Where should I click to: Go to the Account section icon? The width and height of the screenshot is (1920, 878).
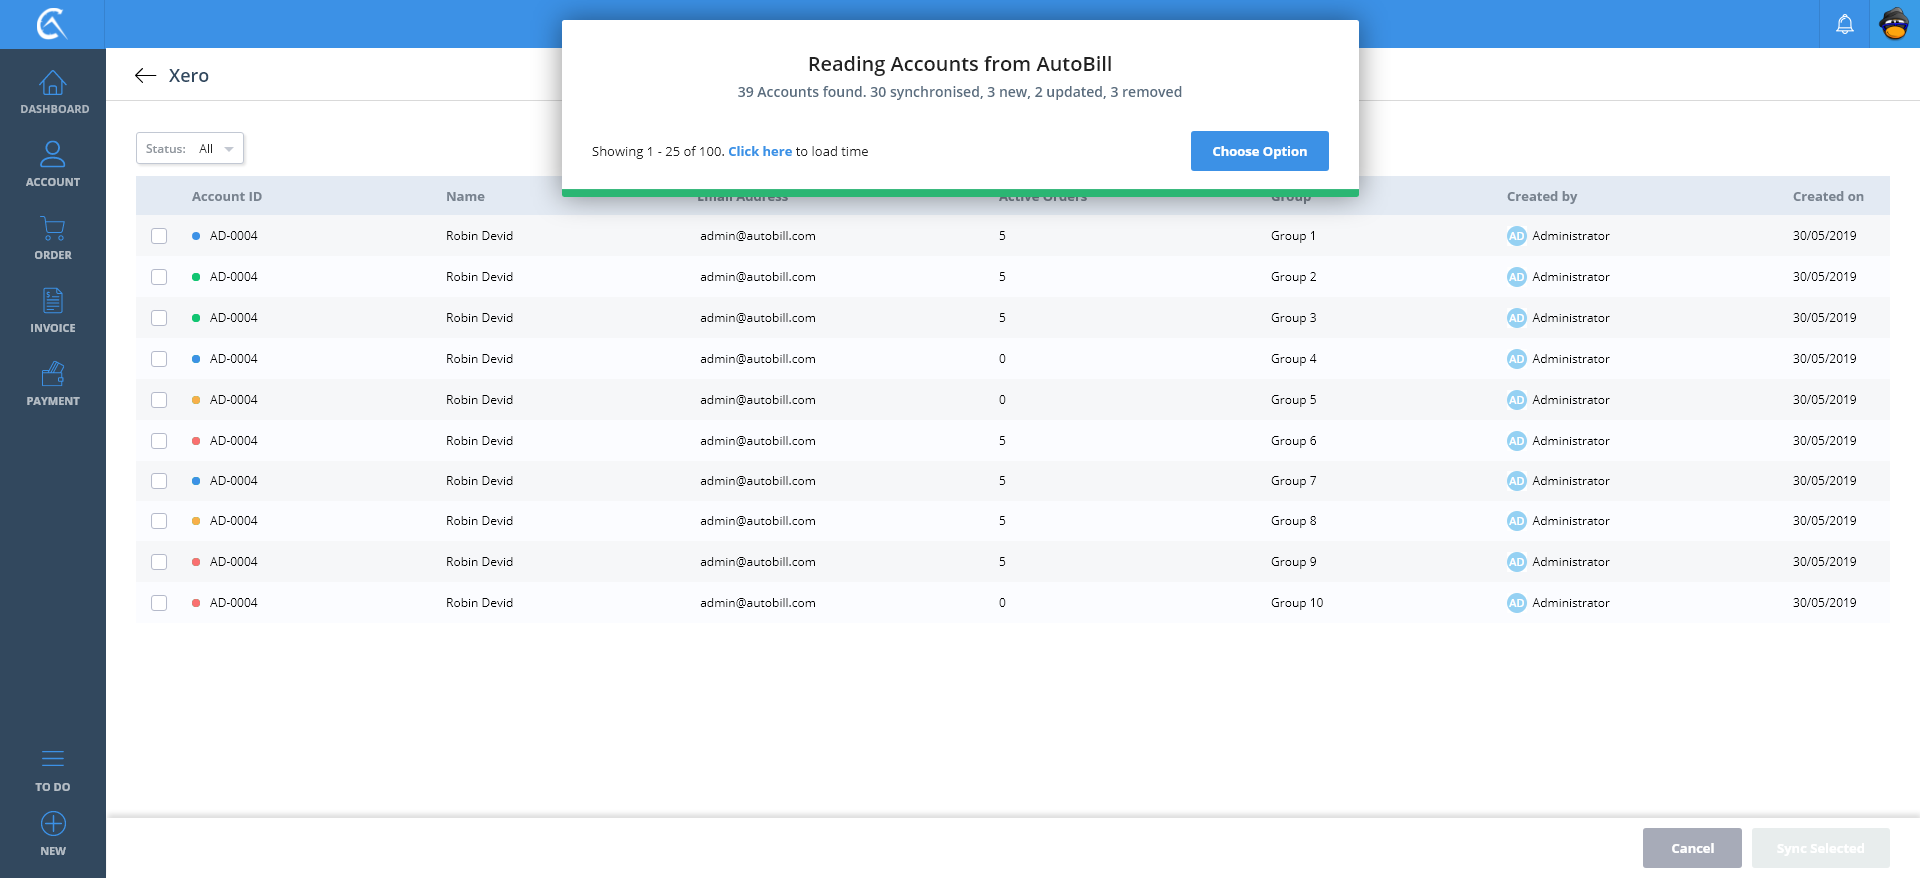[53, 155]
